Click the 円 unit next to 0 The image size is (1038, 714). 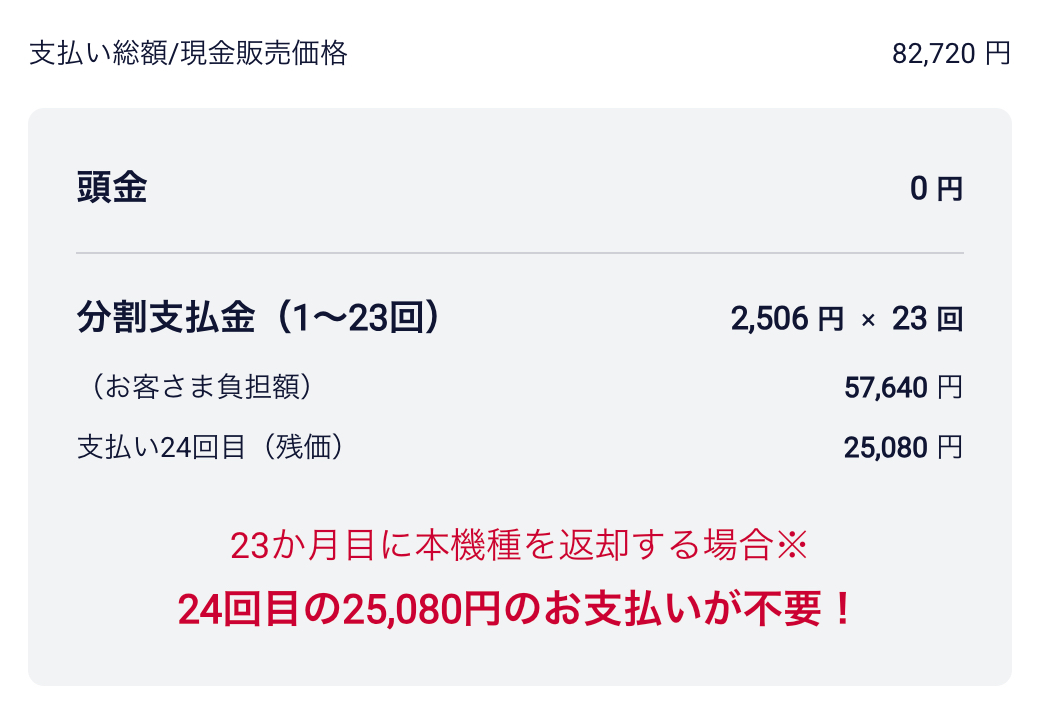[950, 188]
